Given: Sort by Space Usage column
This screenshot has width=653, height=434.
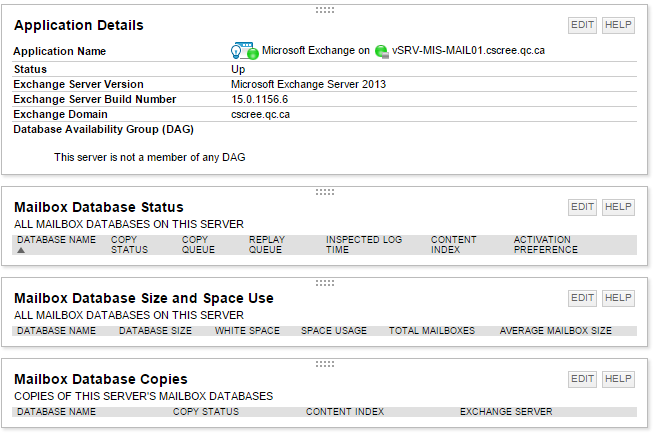Looking at the screenshot, I should coord(334,331).
